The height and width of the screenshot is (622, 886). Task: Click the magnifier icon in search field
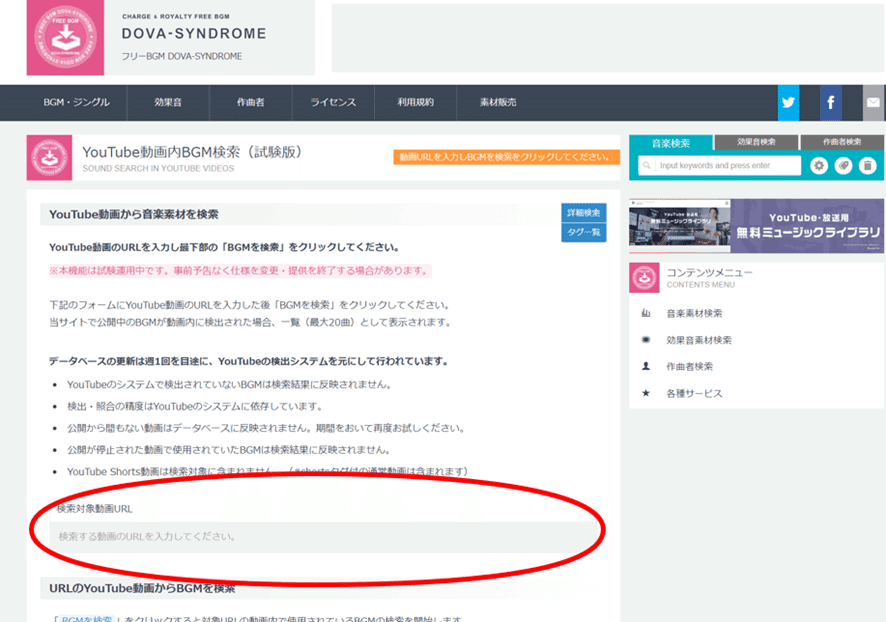646,166
